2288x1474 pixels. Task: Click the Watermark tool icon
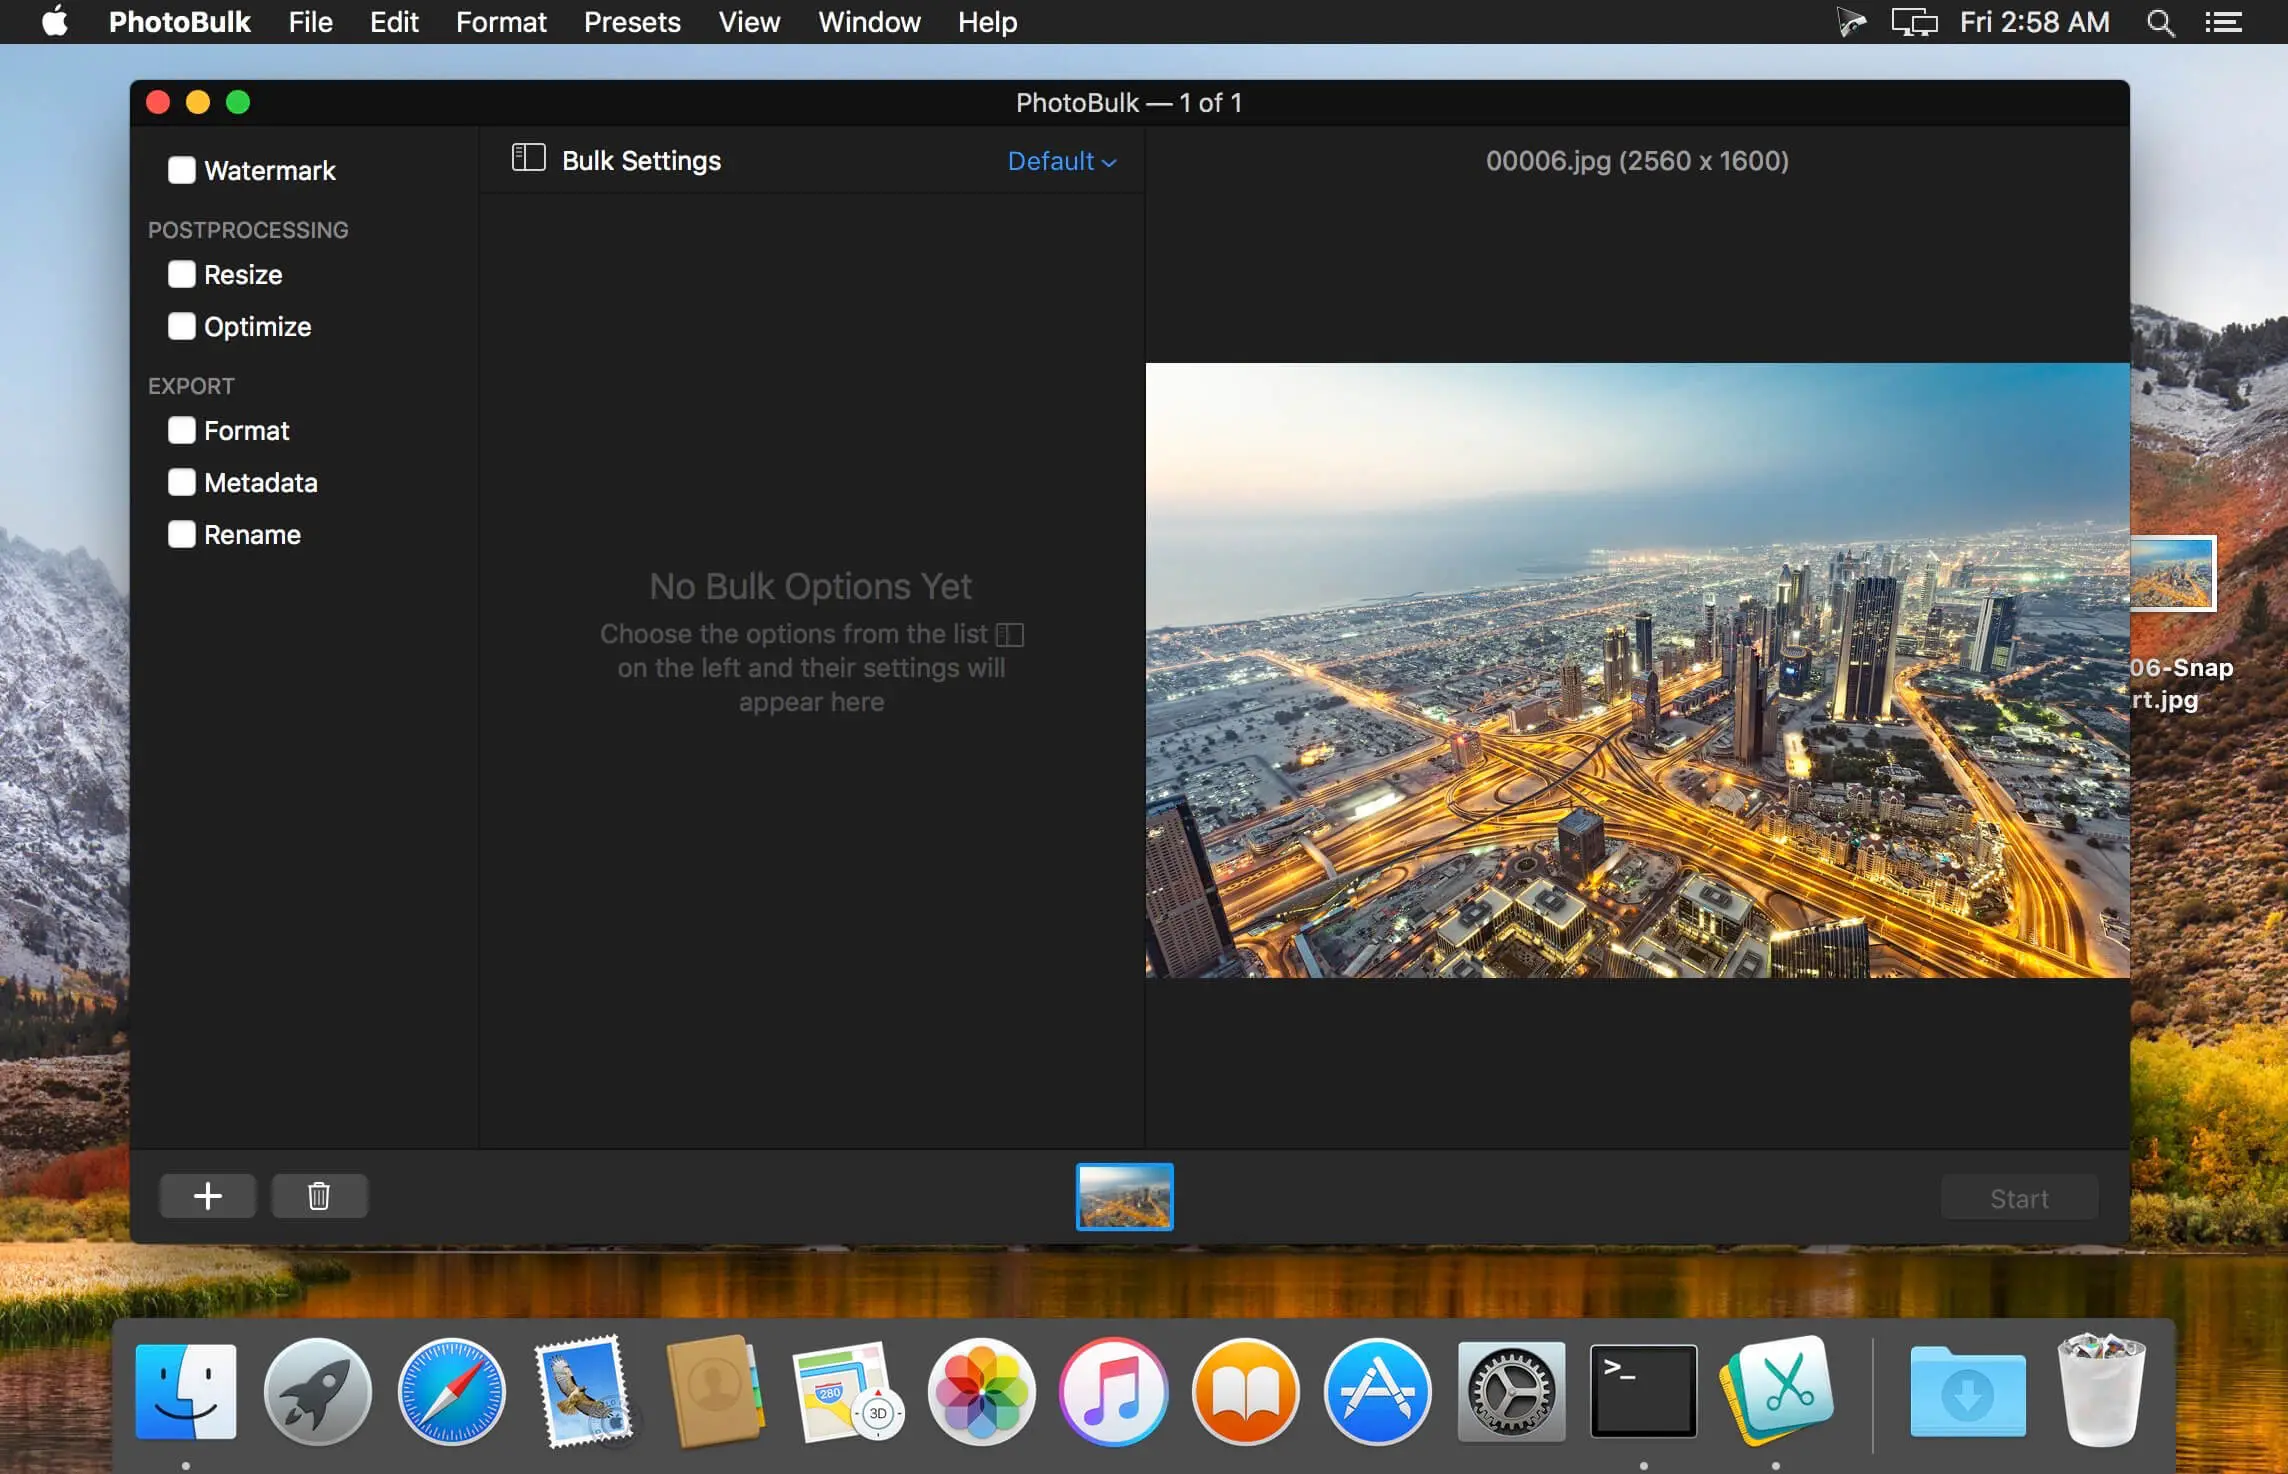(180, 168)
